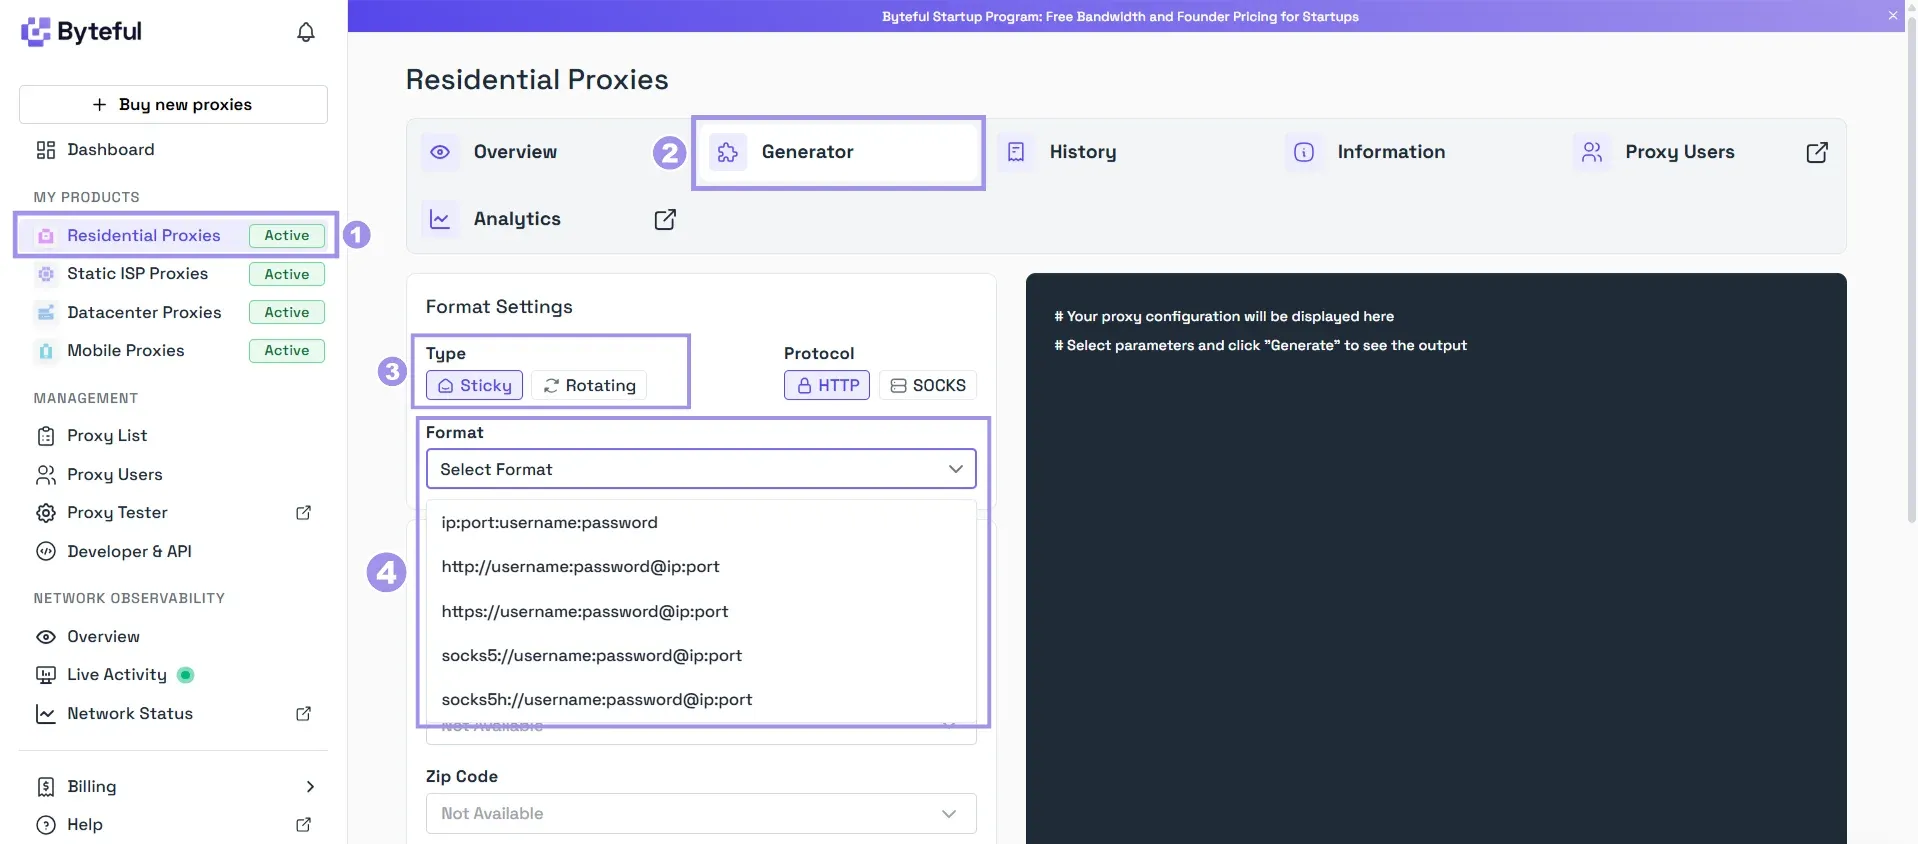The height and width of the screenshot is (844, 1918).
Task: Click the Startup Program banner text
Action: [x=1120, y=17]
